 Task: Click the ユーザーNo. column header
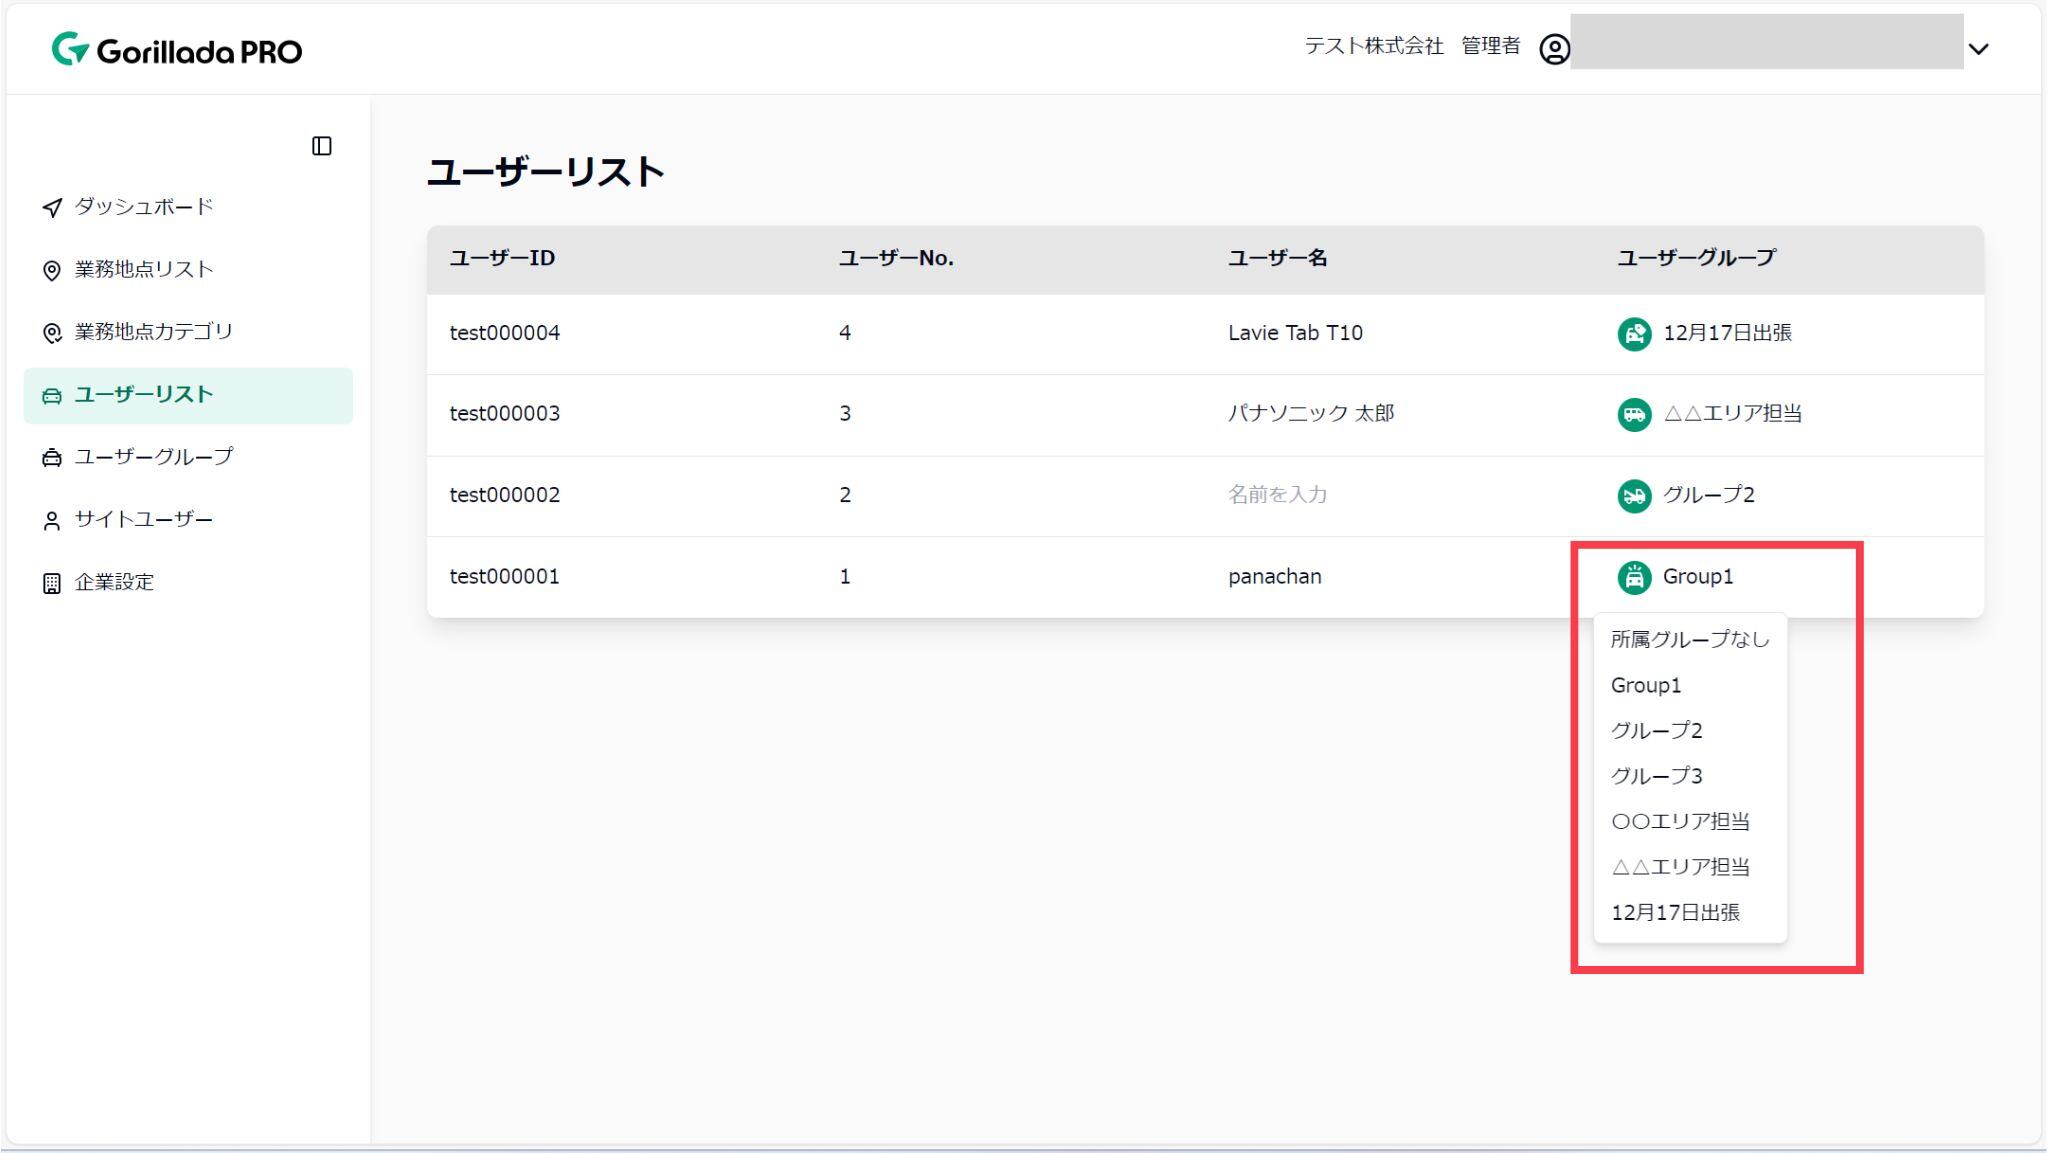(x=896, y=258)
